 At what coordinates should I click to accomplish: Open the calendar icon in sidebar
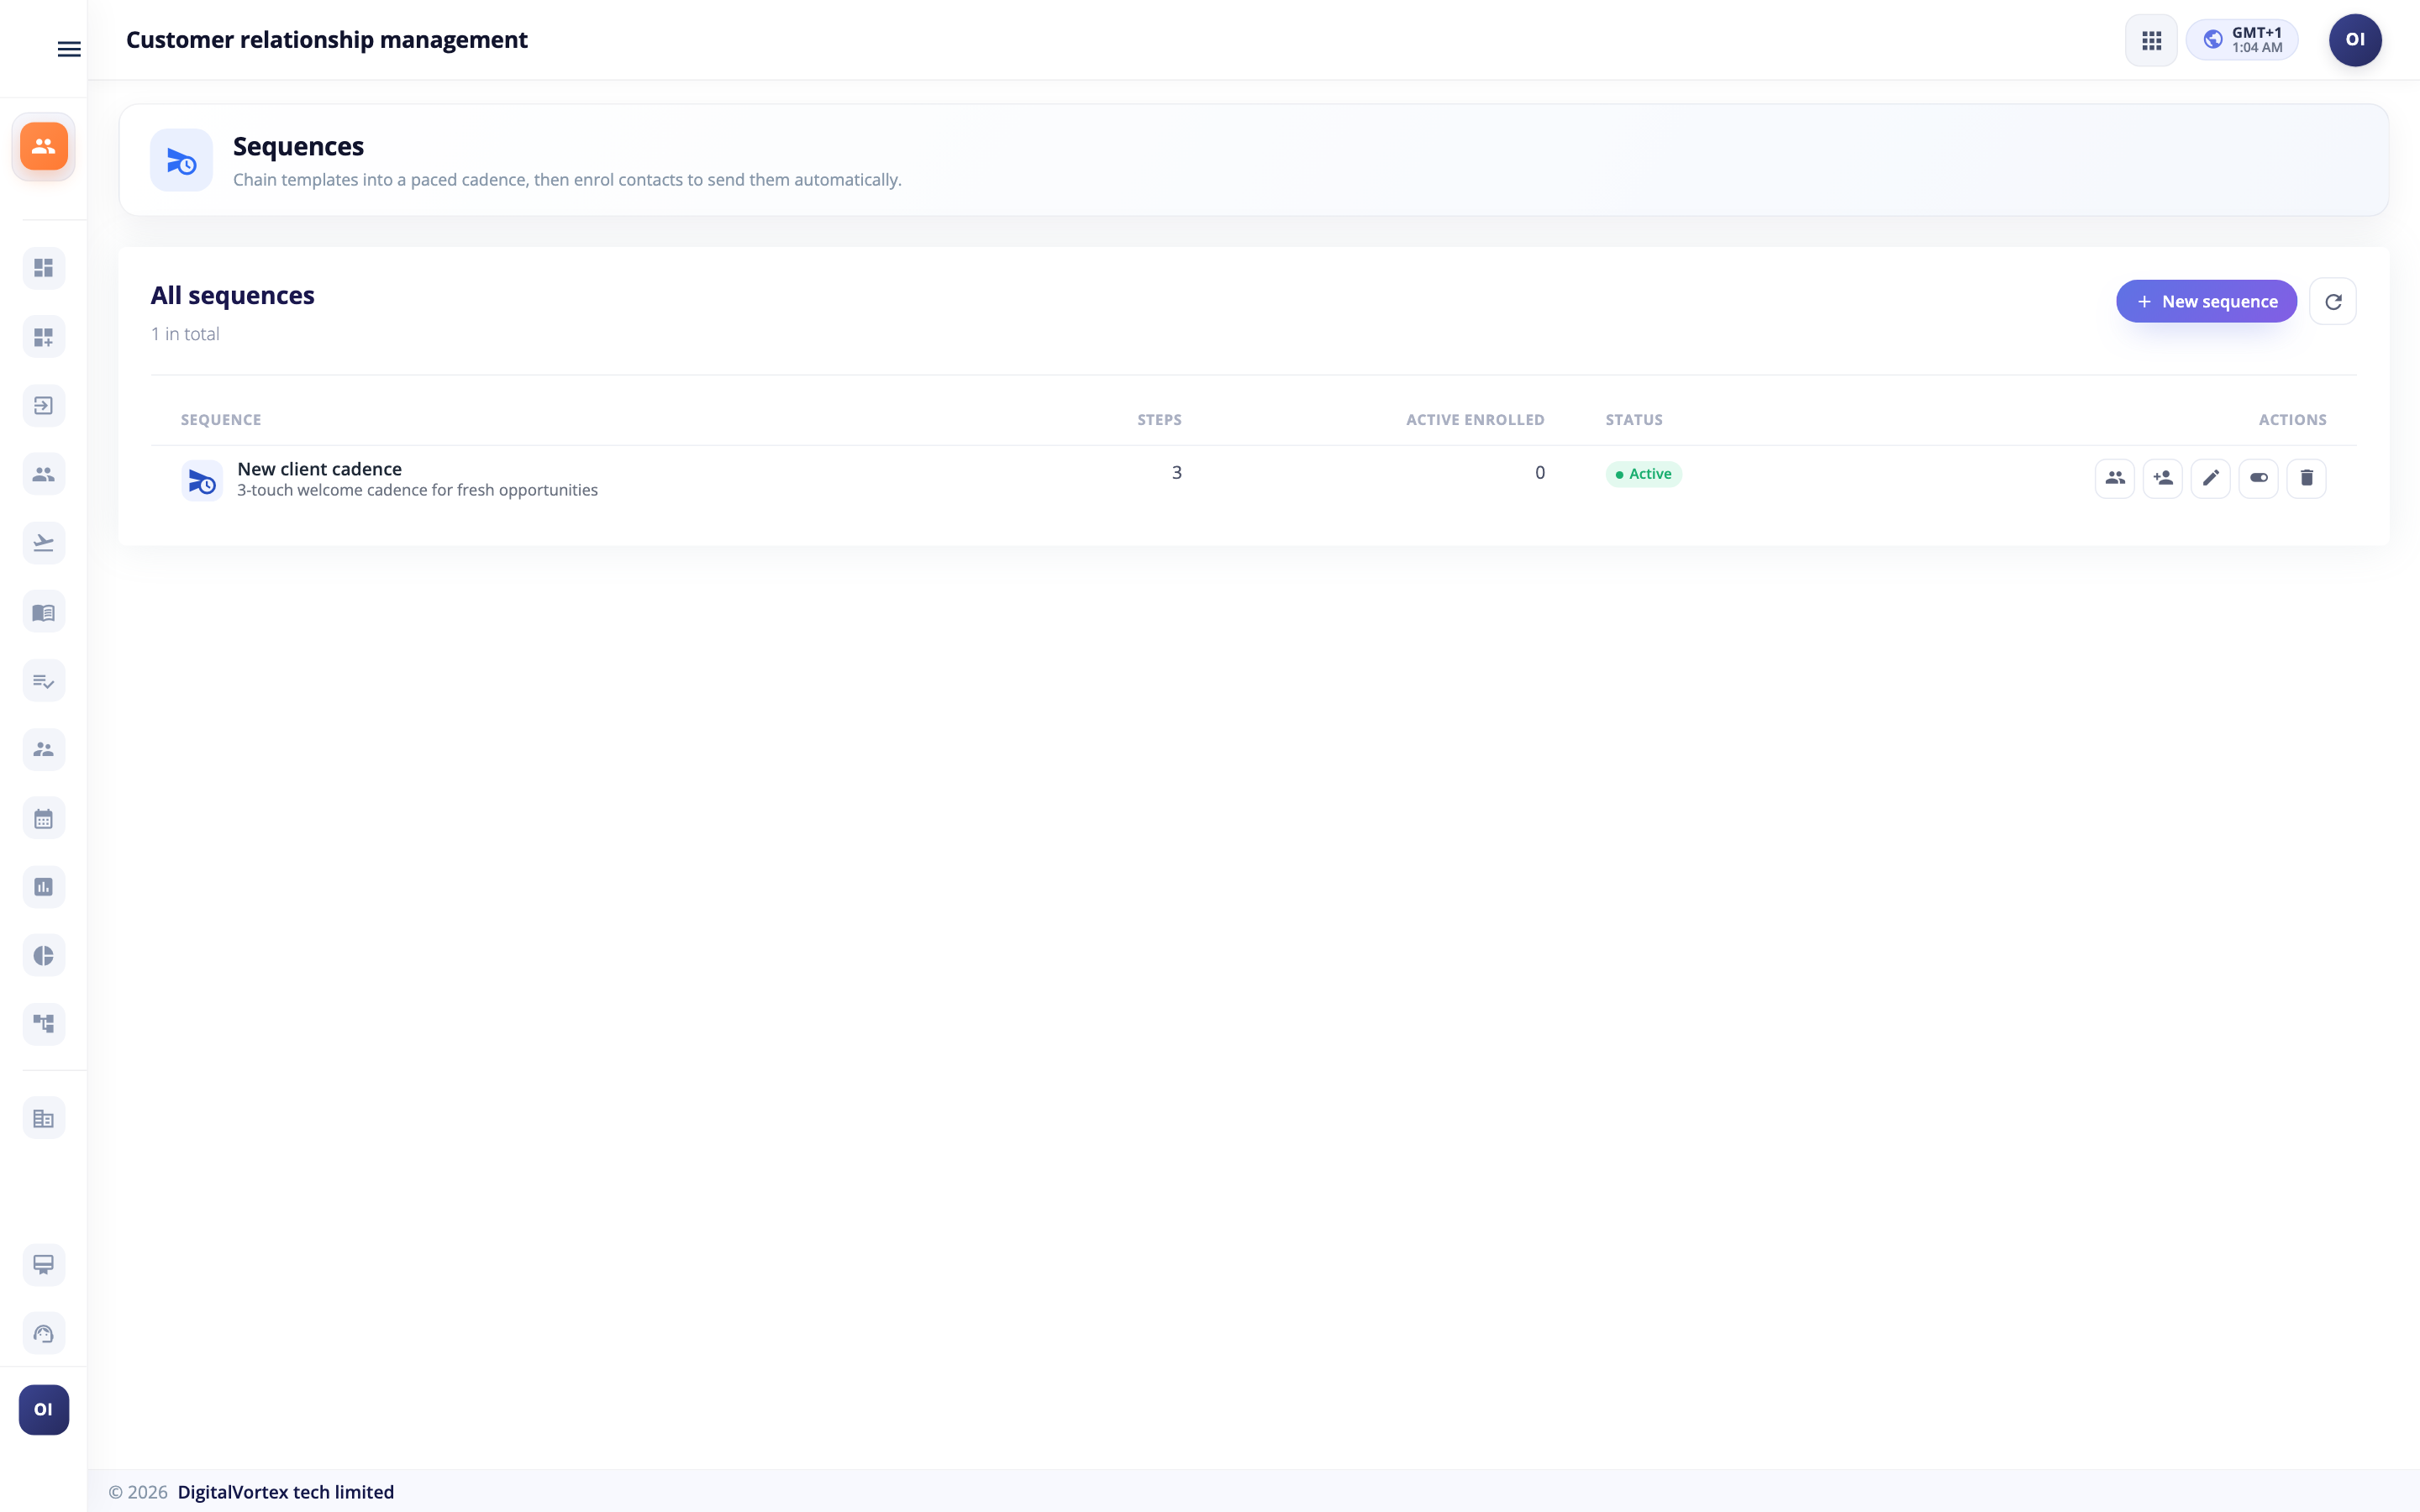(x=43, y=819)
